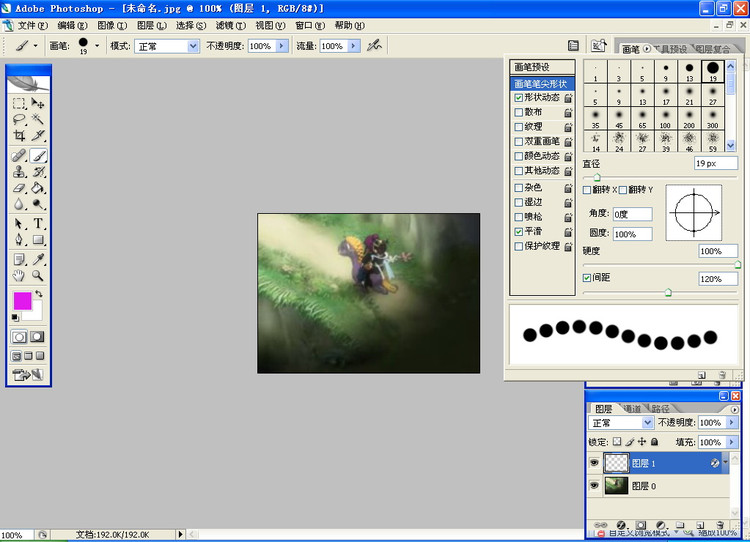
Task: Select the Slice tool
Action: click(x=38, y=135)
